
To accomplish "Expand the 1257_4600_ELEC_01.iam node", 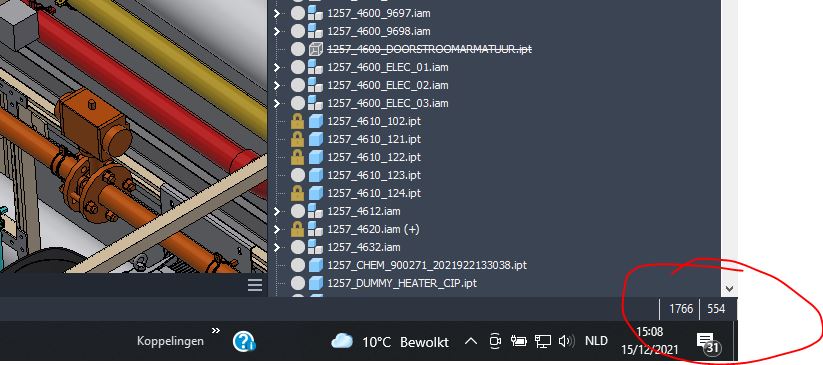I will (277, 67).
